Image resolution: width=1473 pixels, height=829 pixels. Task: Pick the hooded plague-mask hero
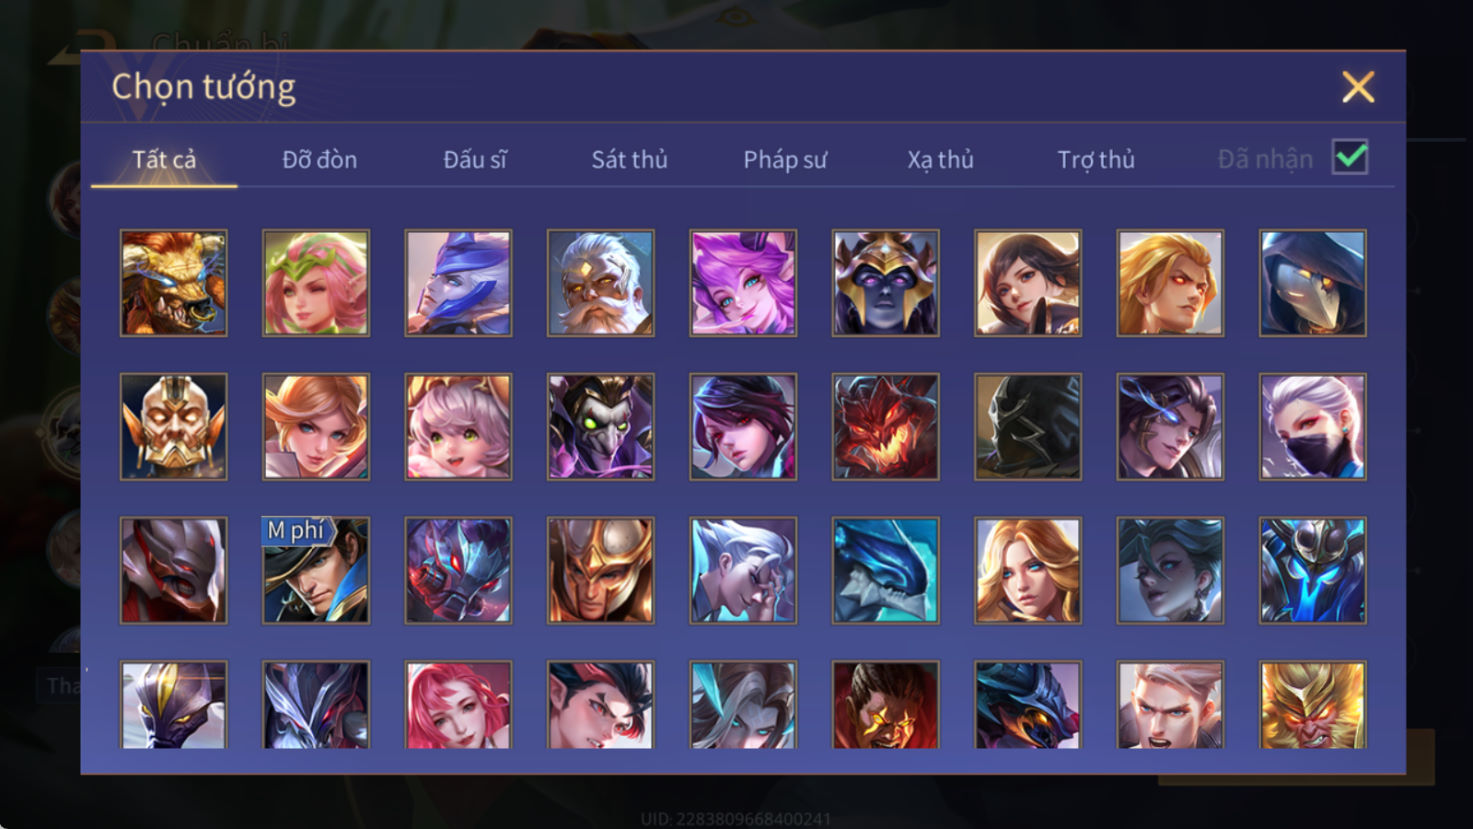tap(1313, 283)
